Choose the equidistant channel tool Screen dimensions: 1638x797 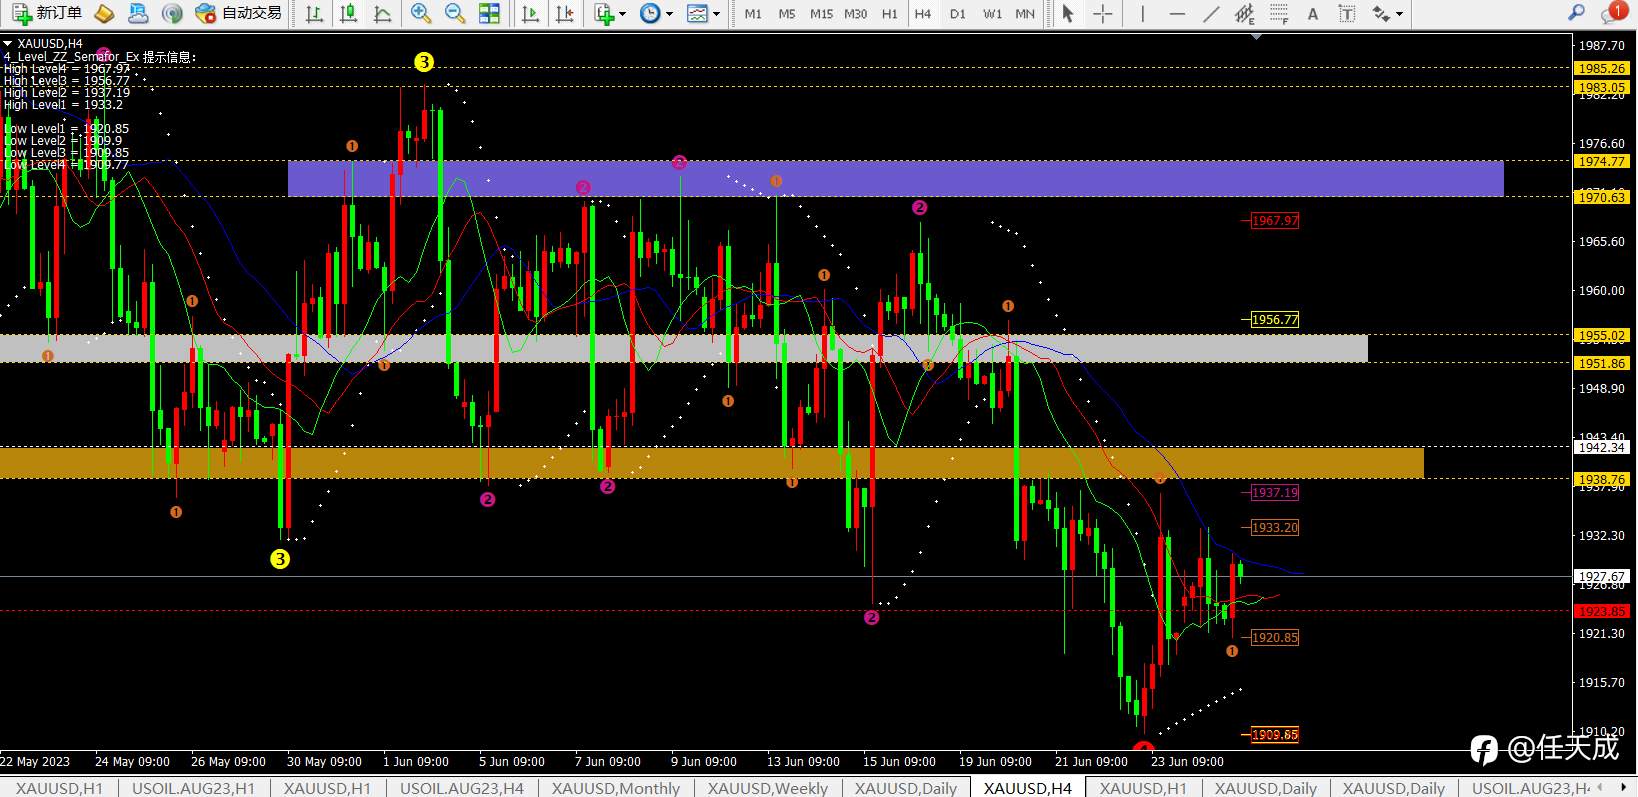point(1245,13)
